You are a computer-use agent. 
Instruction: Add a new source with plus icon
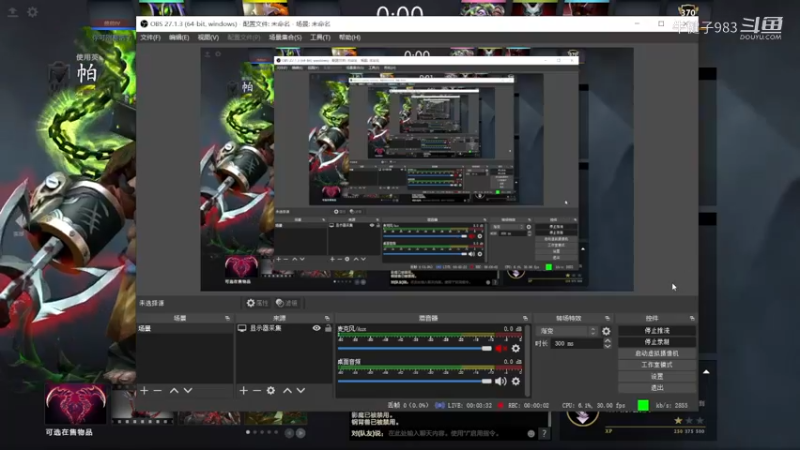243,390
